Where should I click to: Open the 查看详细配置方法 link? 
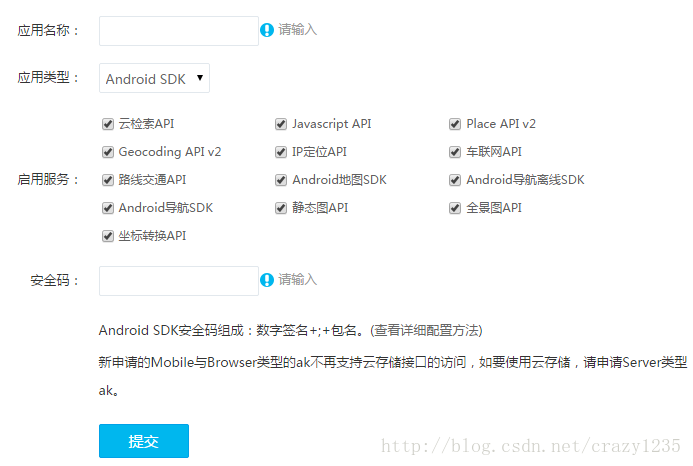426,330
